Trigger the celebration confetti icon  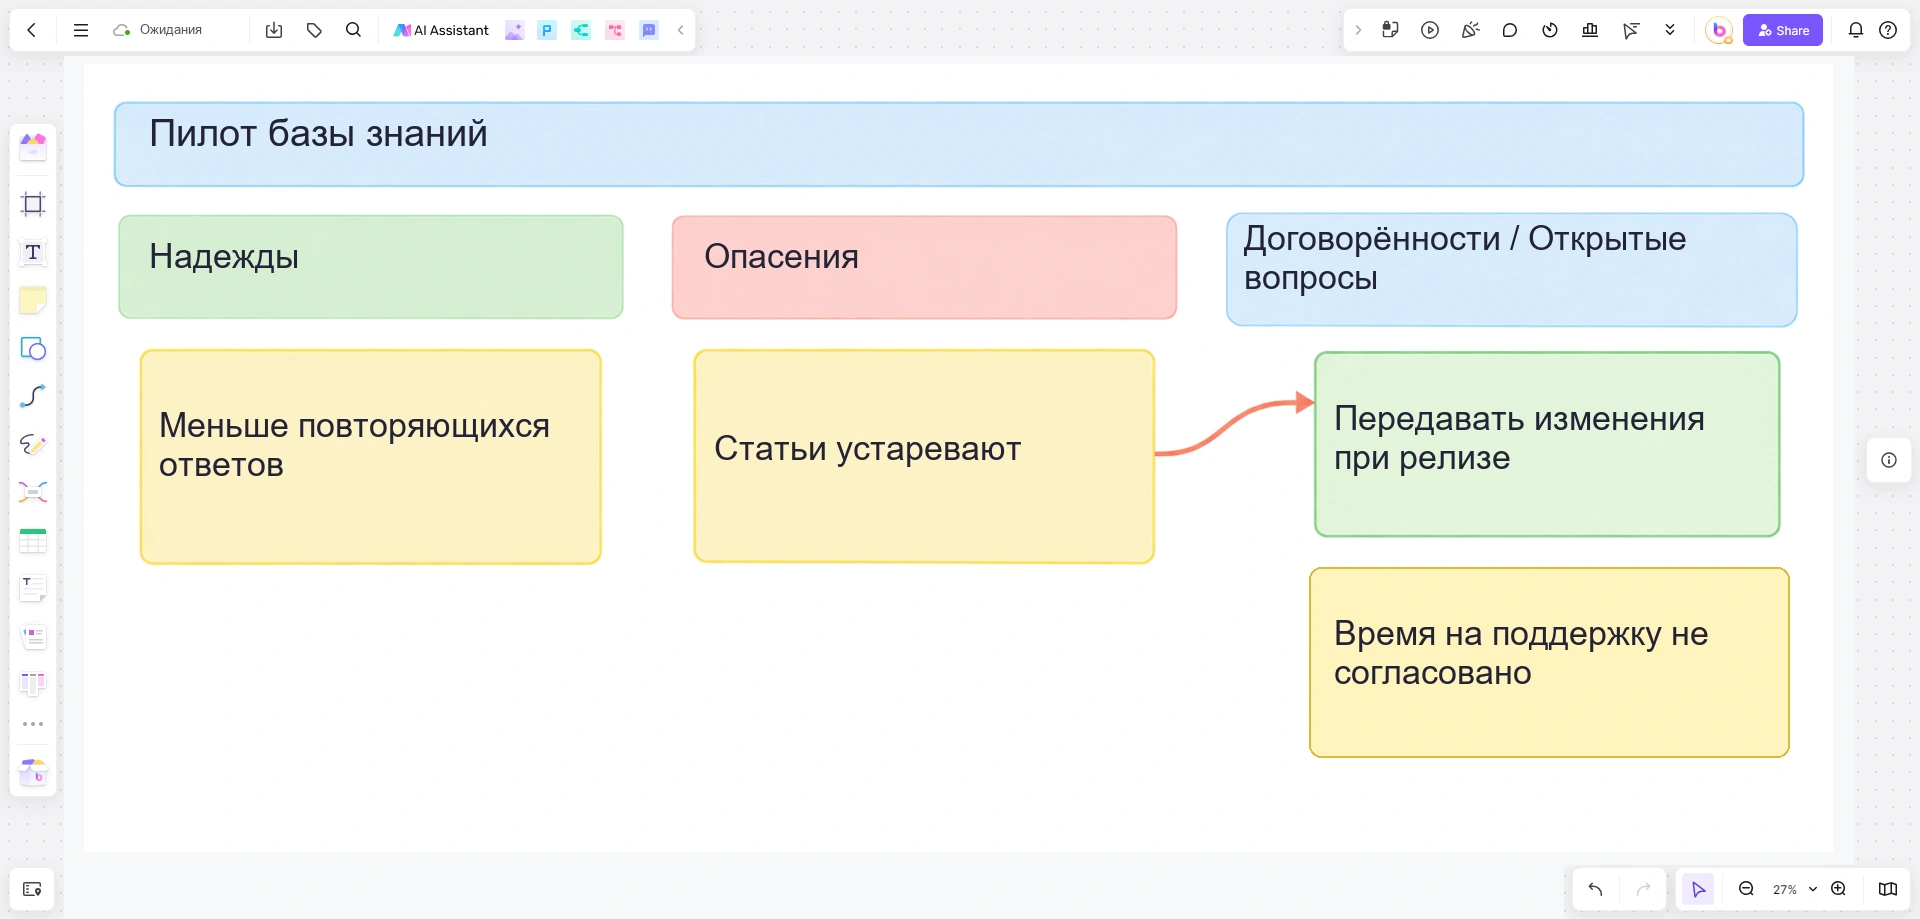click(x=1470, y=30)
